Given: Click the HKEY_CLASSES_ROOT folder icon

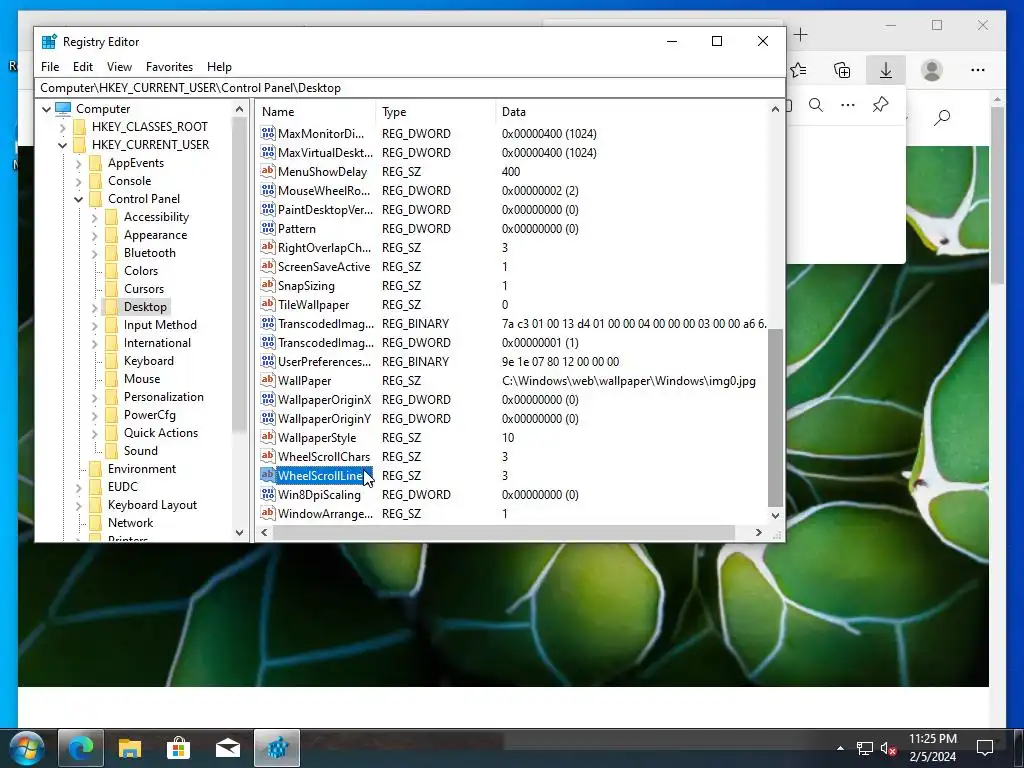Looking at the screenshot, I should 79,127.
